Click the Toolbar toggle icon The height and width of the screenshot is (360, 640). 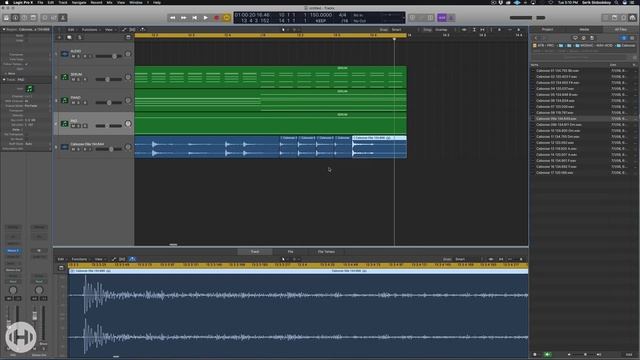click(33, 18)
